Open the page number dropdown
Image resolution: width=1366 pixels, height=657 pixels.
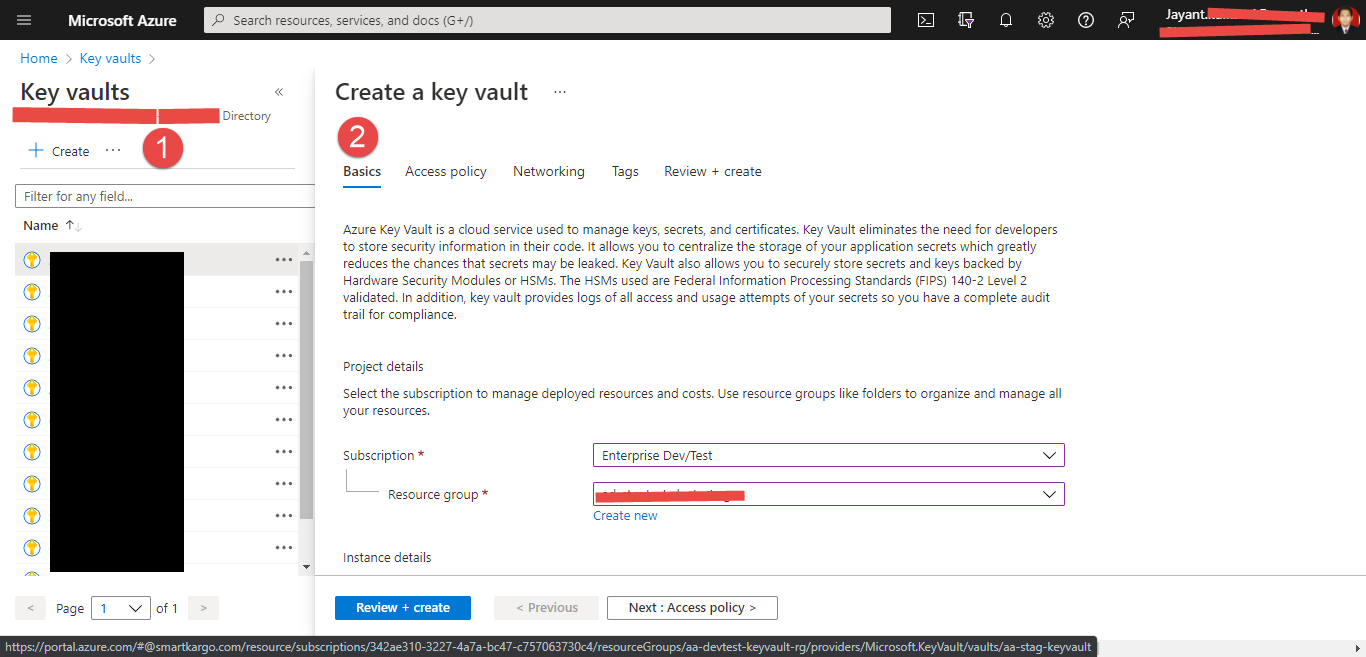point(119,608)
